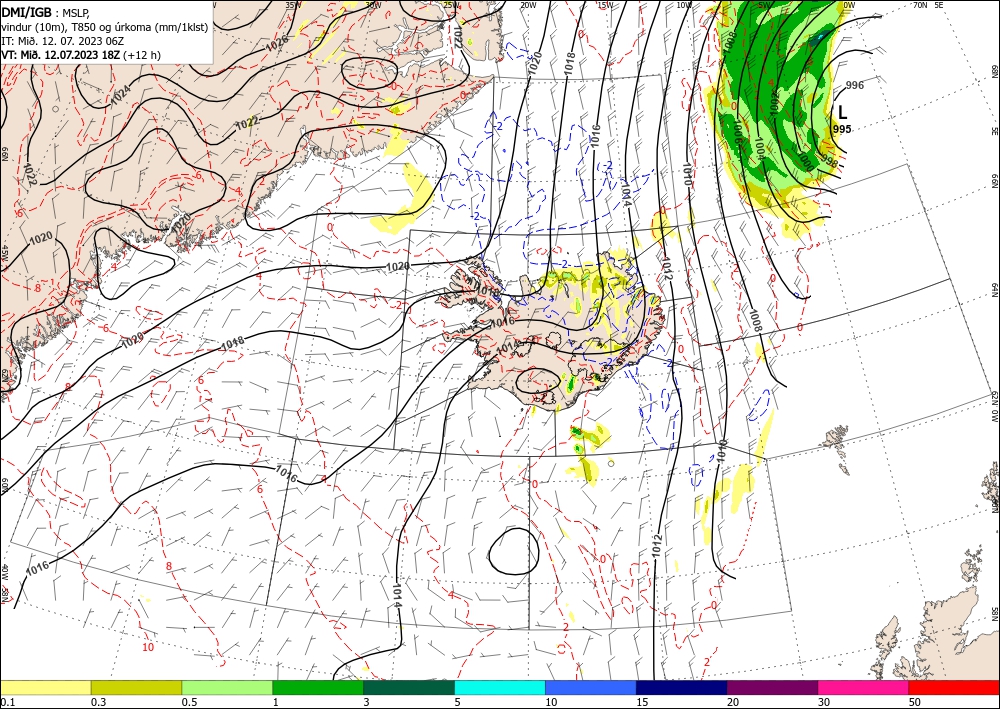Click the '995' low pressure value
The height and width of the screenshot is (709, 1000).
coord(842,129)
